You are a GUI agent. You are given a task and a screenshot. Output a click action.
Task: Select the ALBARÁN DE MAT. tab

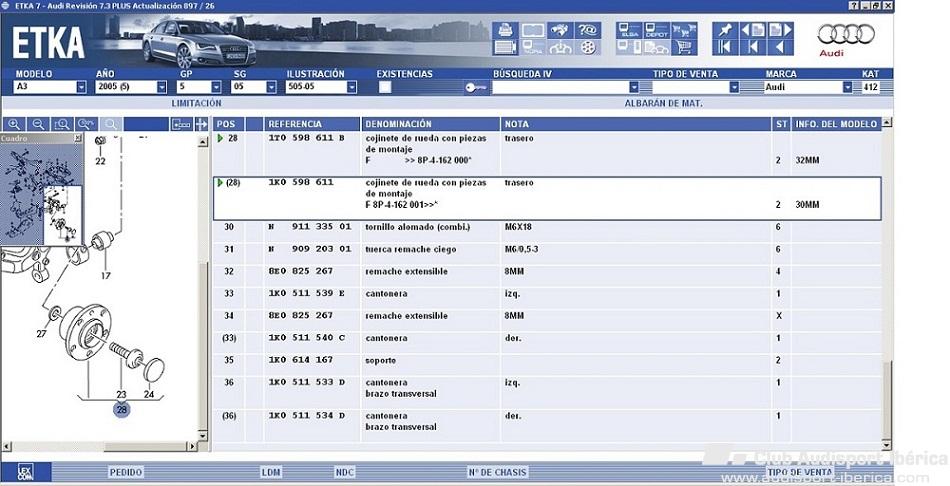(663, 104)
